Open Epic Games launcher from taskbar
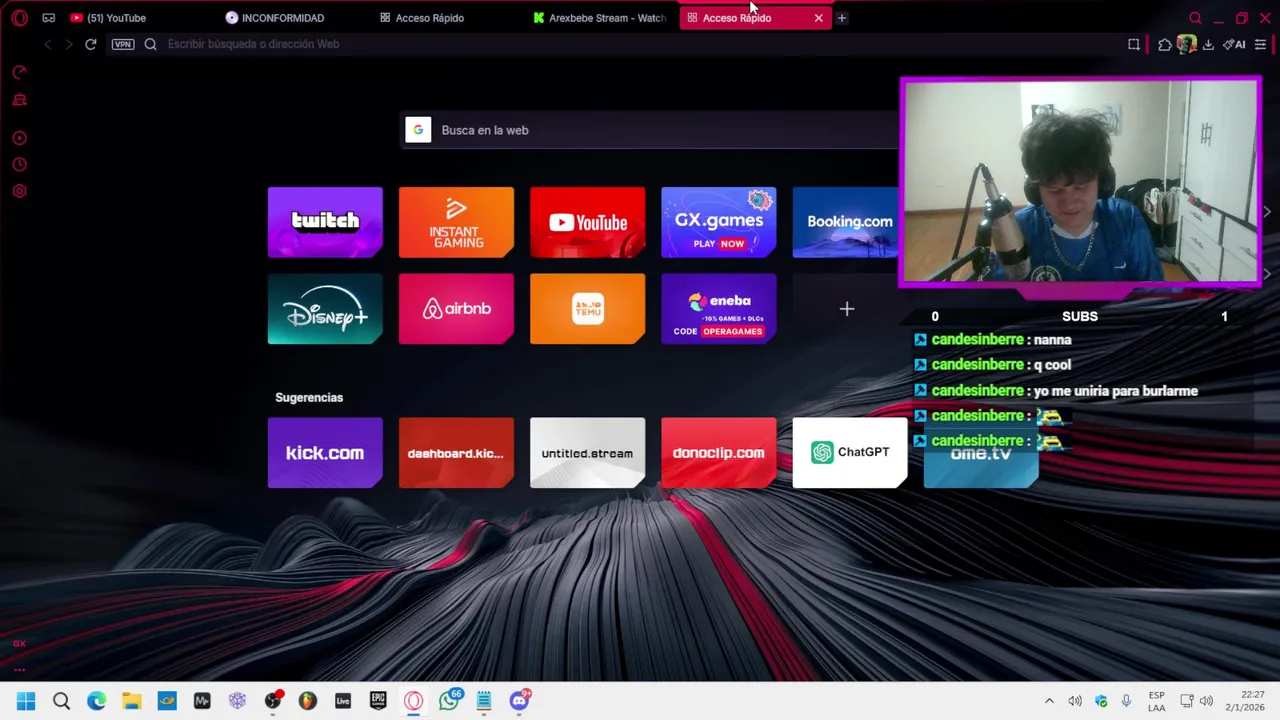This screenshot has height=720, width=1280. tap(378, 701)
